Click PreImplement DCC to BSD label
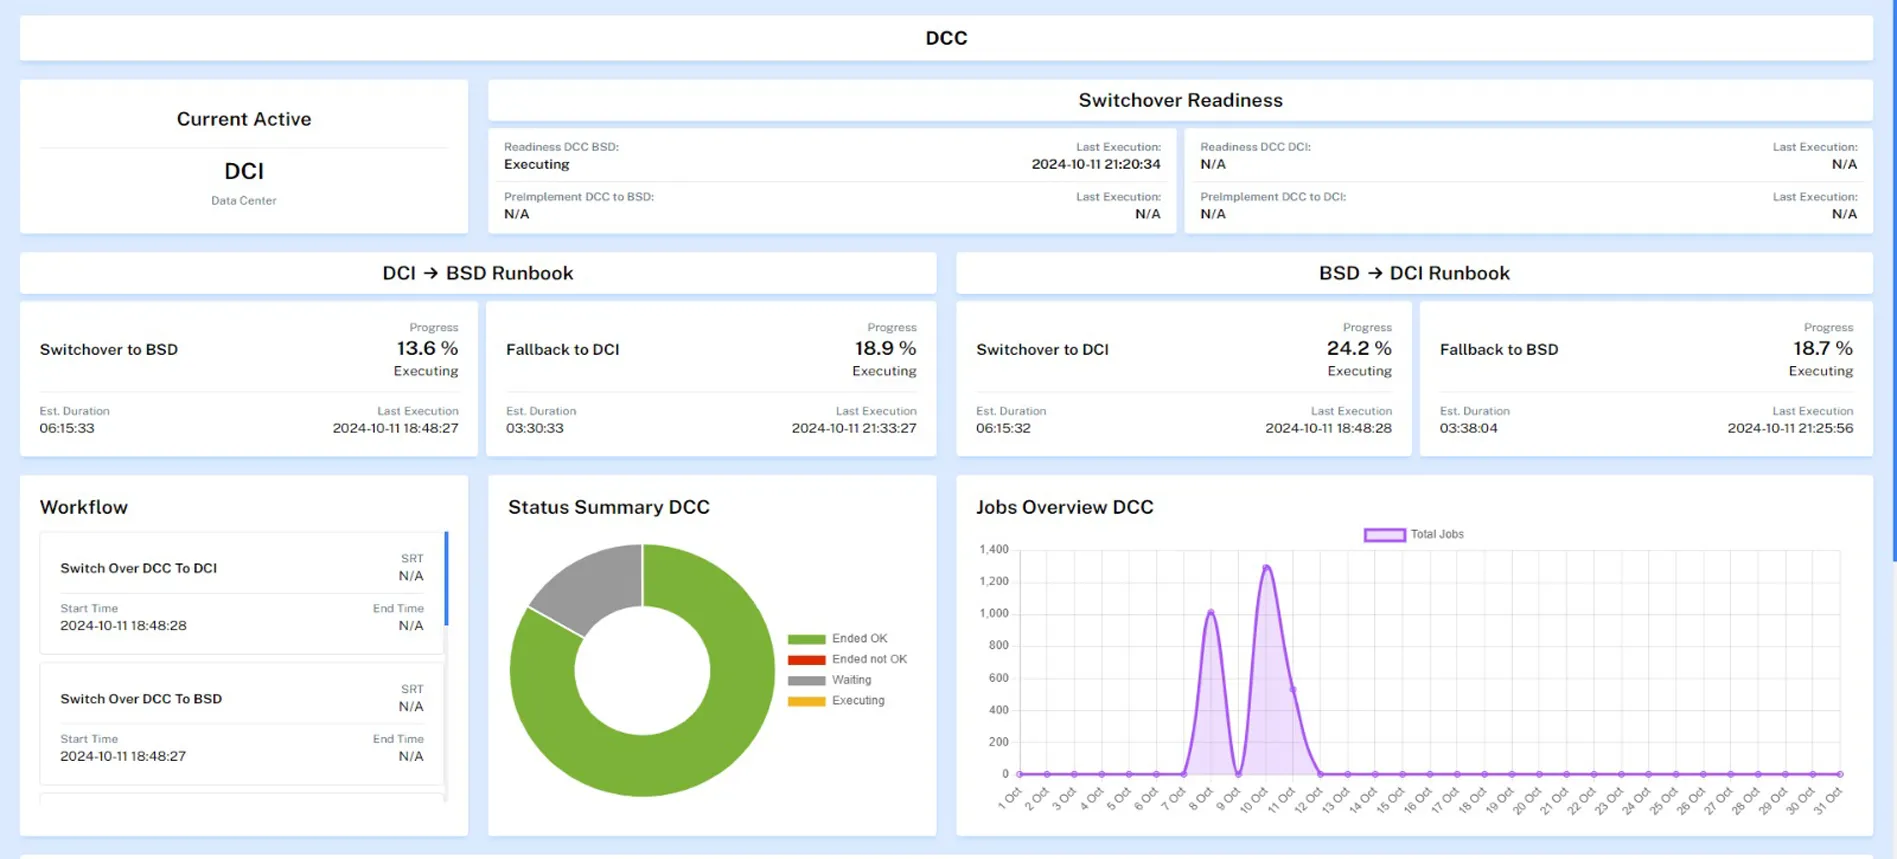 coord(579,197)
